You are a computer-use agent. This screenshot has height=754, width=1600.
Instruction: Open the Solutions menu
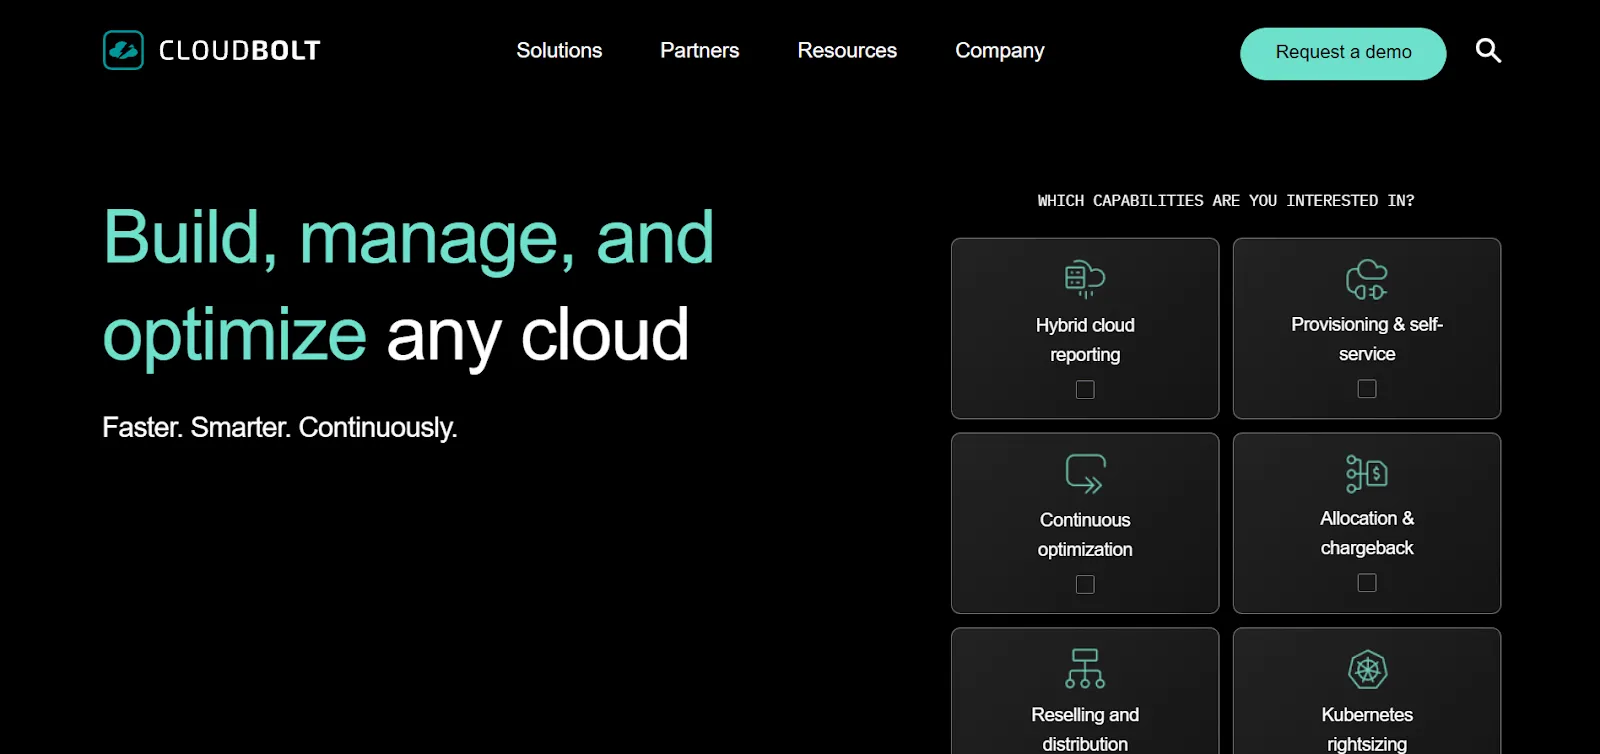[559, 50]
